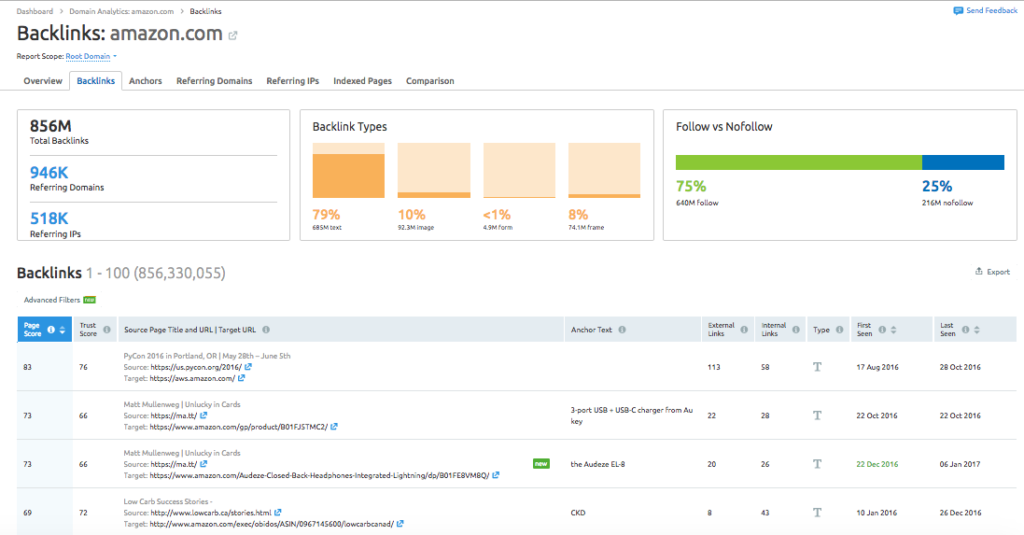Show info for External Links column
The height and width of the screenshot is (535, 1024).
(744, 330)
